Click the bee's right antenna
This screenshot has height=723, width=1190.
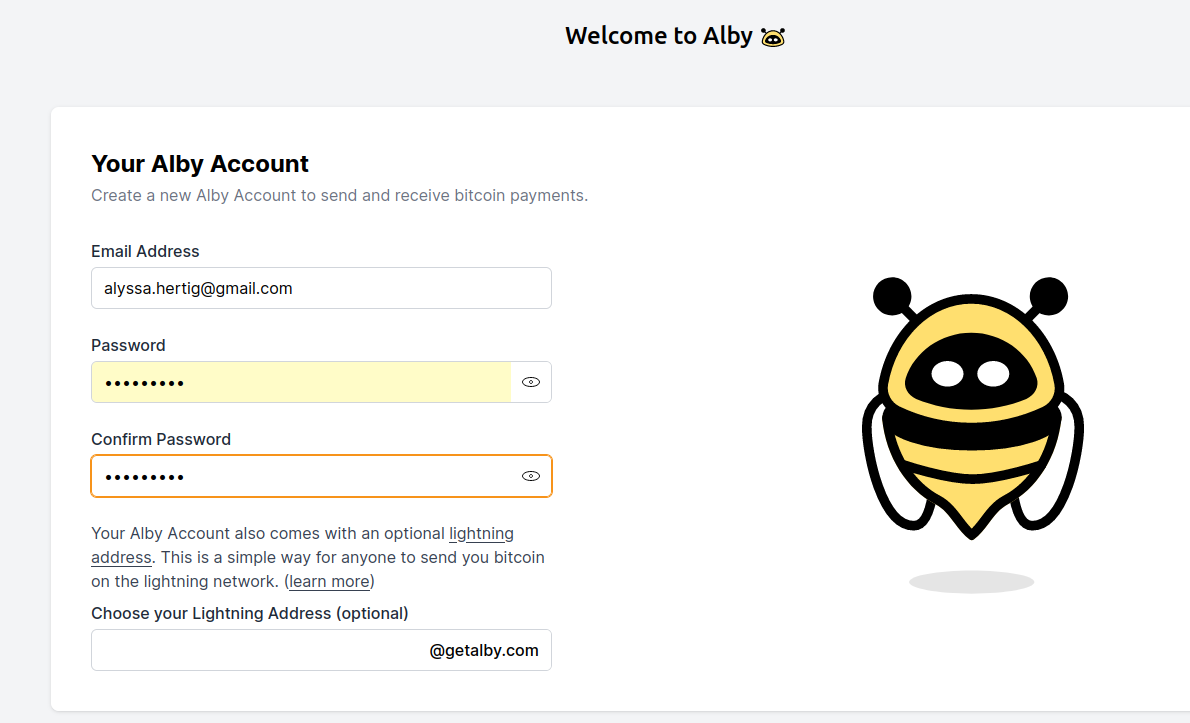click(x=1052, y=295)
